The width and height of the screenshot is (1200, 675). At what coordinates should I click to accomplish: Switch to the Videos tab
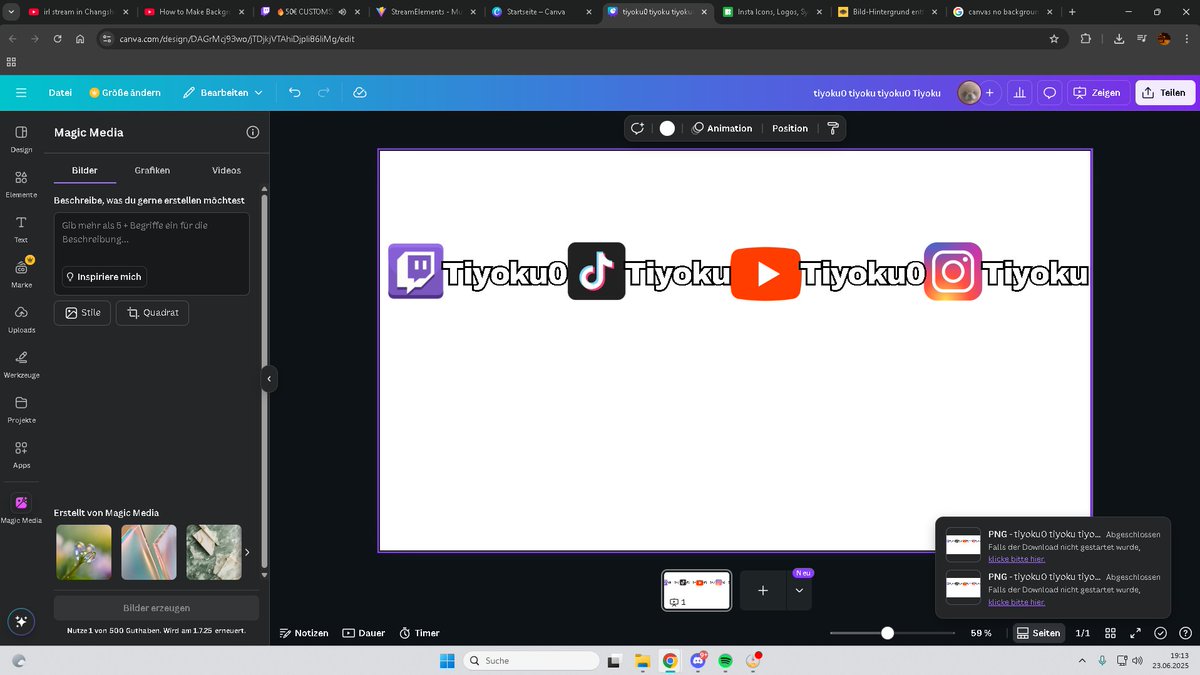tap(226, 170)
